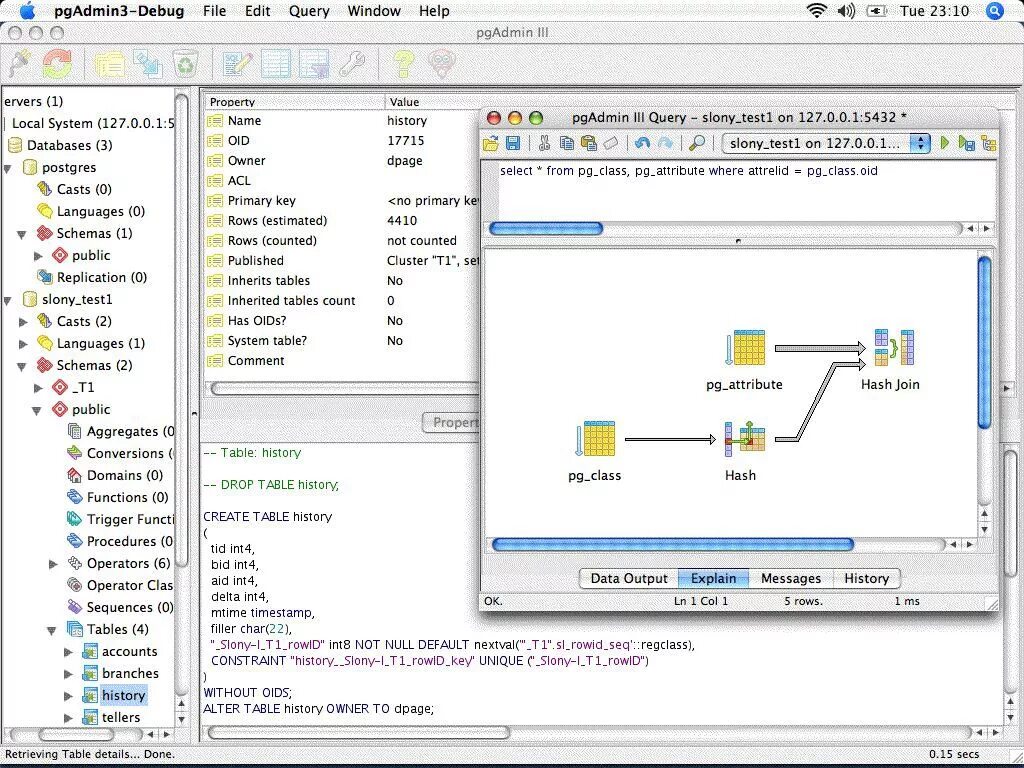The width and height of the screenshot is (1024, 768).
Task: Open the Window menu
Action: pyautogui.click(x=374, y=11)
